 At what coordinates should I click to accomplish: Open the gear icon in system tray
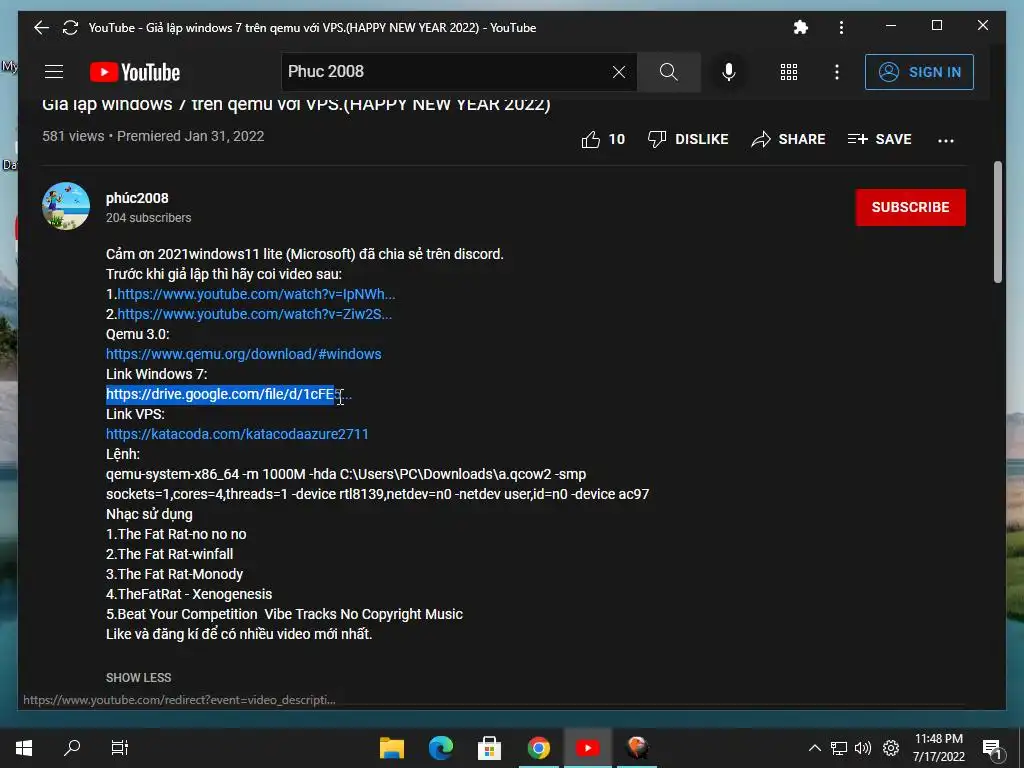click(891, 748)
